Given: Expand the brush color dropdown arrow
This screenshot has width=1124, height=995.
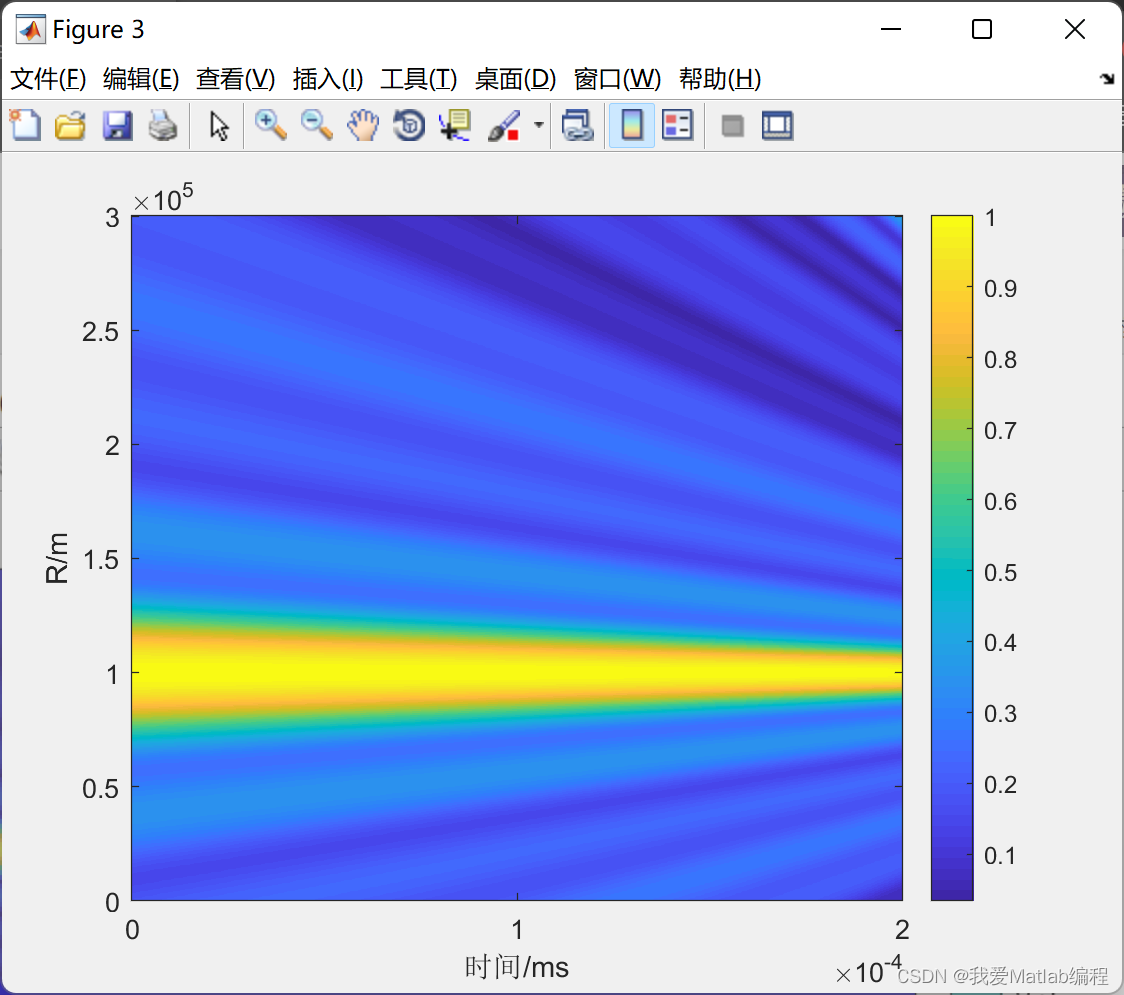Looking at the screenshot, I should pos(538,125).
